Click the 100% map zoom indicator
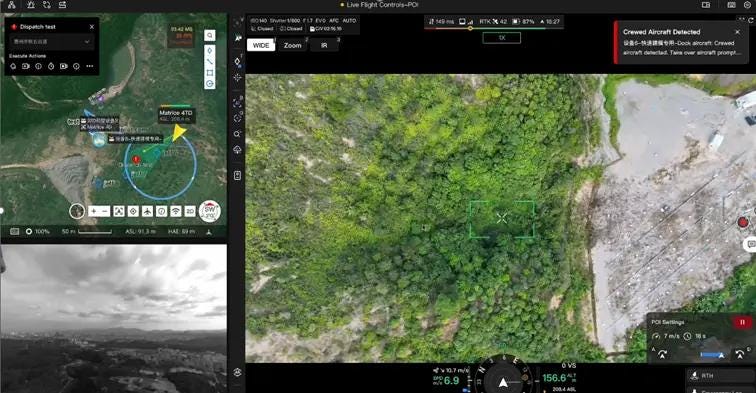756x393 pixels. click(38, 231)
